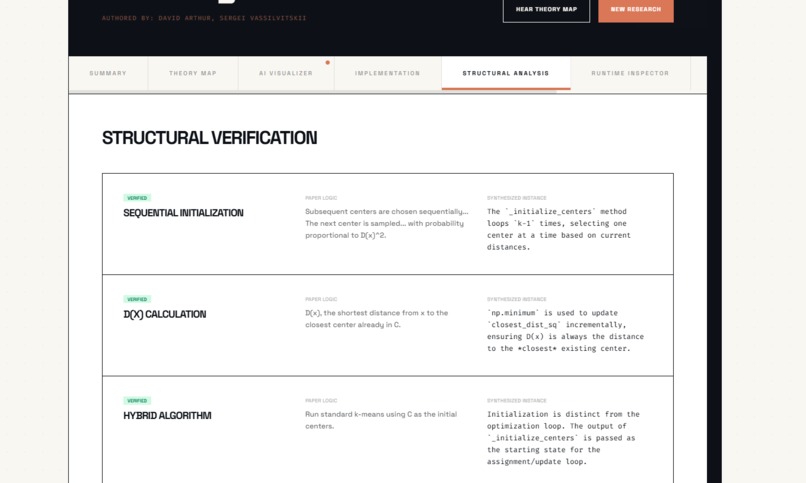Image resolution: width=806 pixels, height=483 pixels.
Task: Click the Verified badge above Sequential Initialization
Action: (x=137, y=198)
